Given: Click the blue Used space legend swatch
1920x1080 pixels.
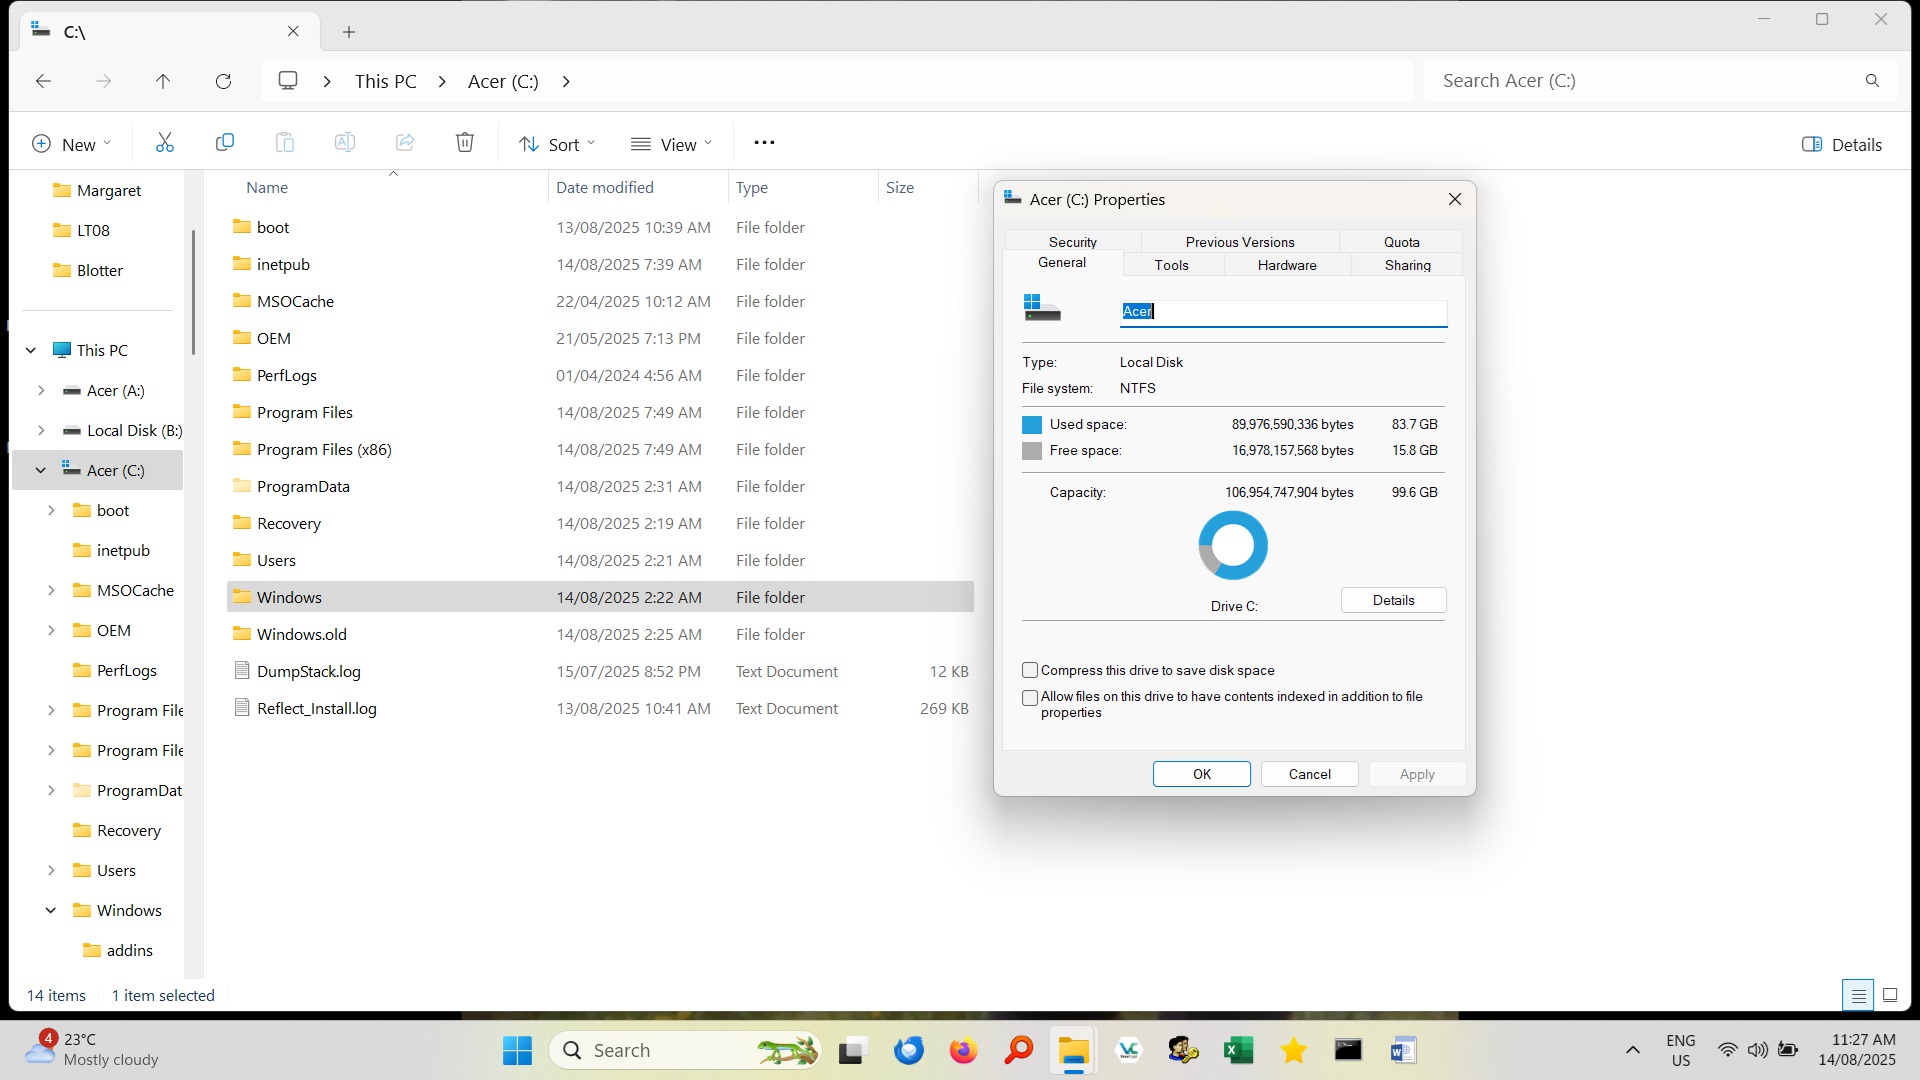Looking at the screenshot, I should [1030, 424].
